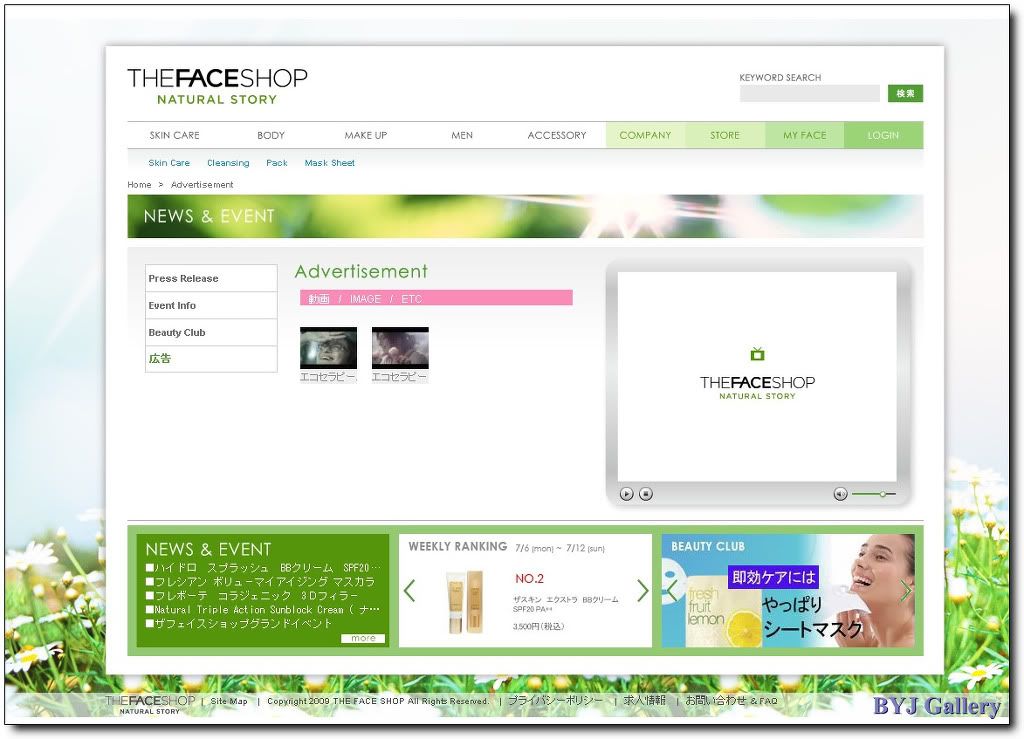
Task: Open the ザフェイスショップグランドイベント news item
Action: (x=239, y=623)
